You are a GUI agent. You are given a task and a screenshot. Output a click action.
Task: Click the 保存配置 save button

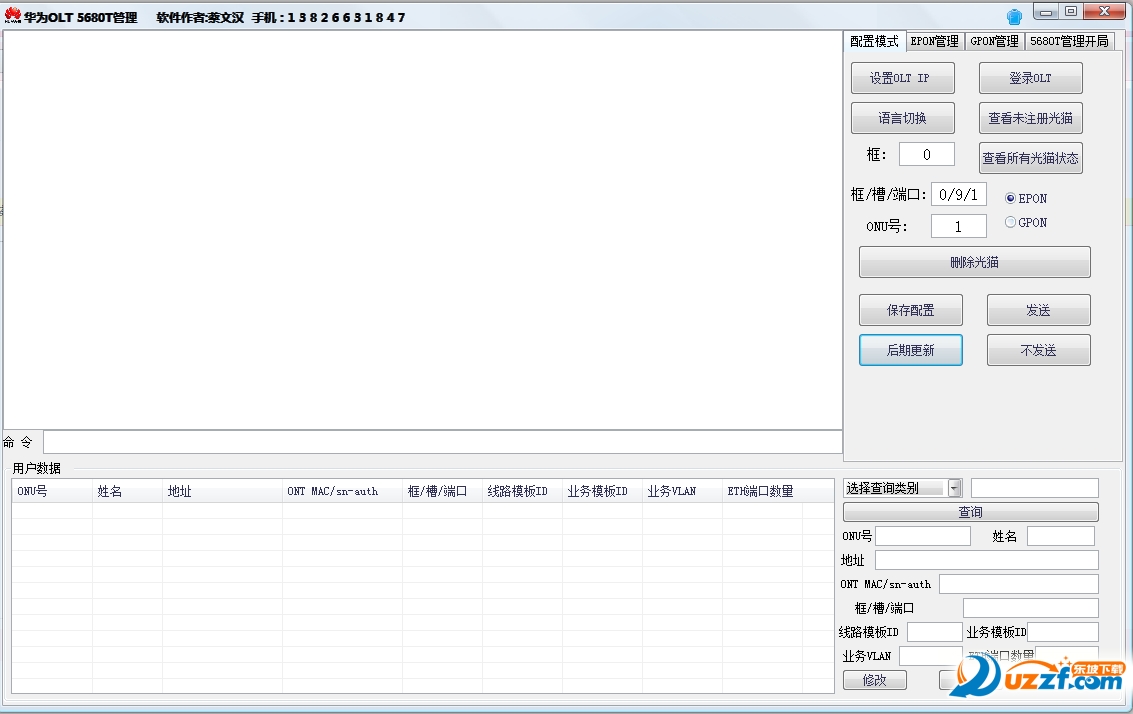click(910, 309)
